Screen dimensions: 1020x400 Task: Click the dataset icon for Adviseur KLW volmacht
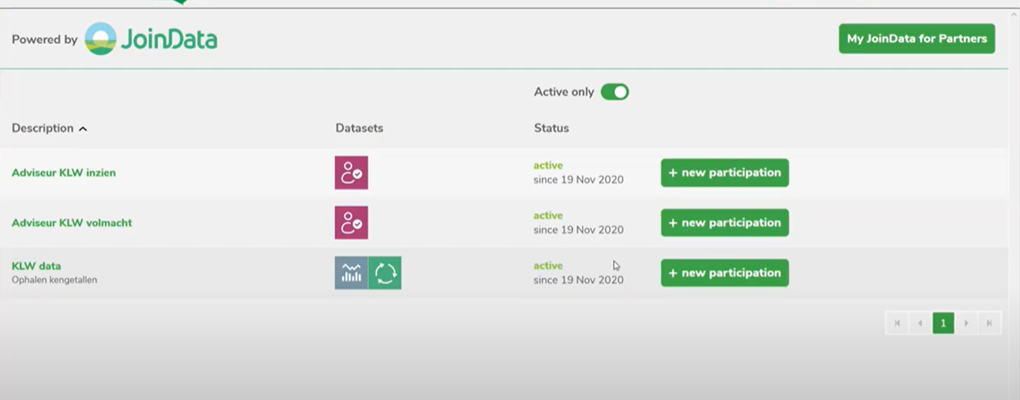point(351,223)
